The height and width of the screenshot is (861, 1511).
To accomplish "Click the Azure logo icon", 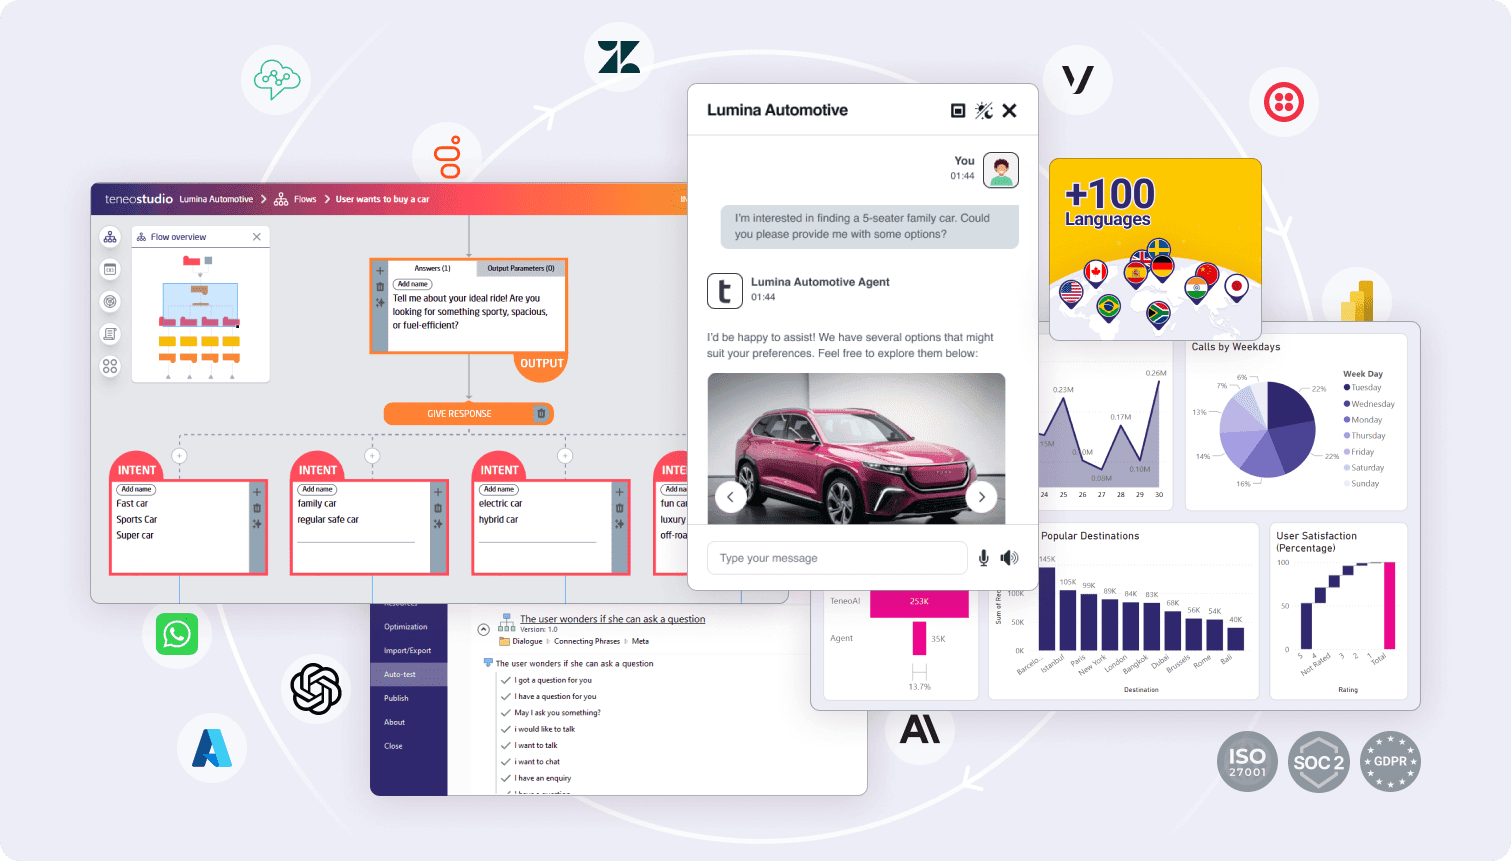I will coord(212,748).
